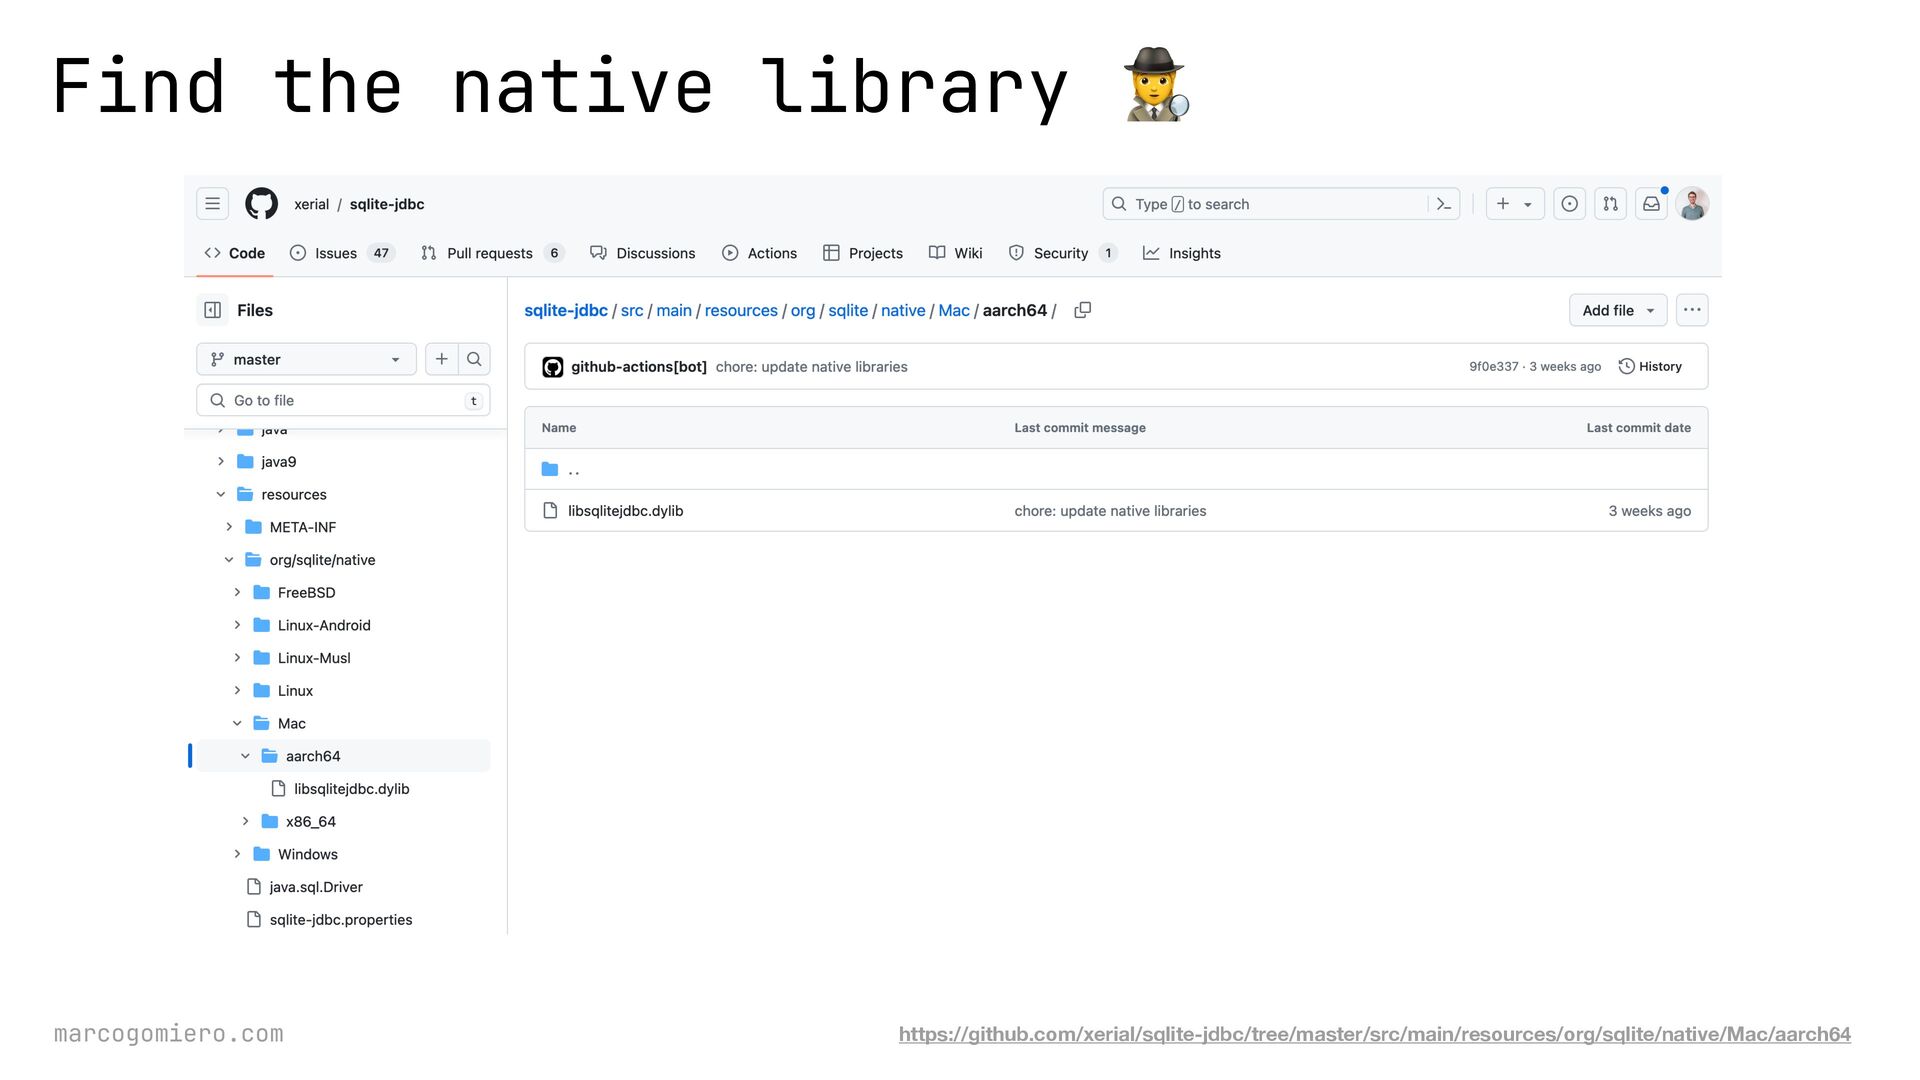
Task: Expand the Linux-Android folder chevron
Action: 237,625
